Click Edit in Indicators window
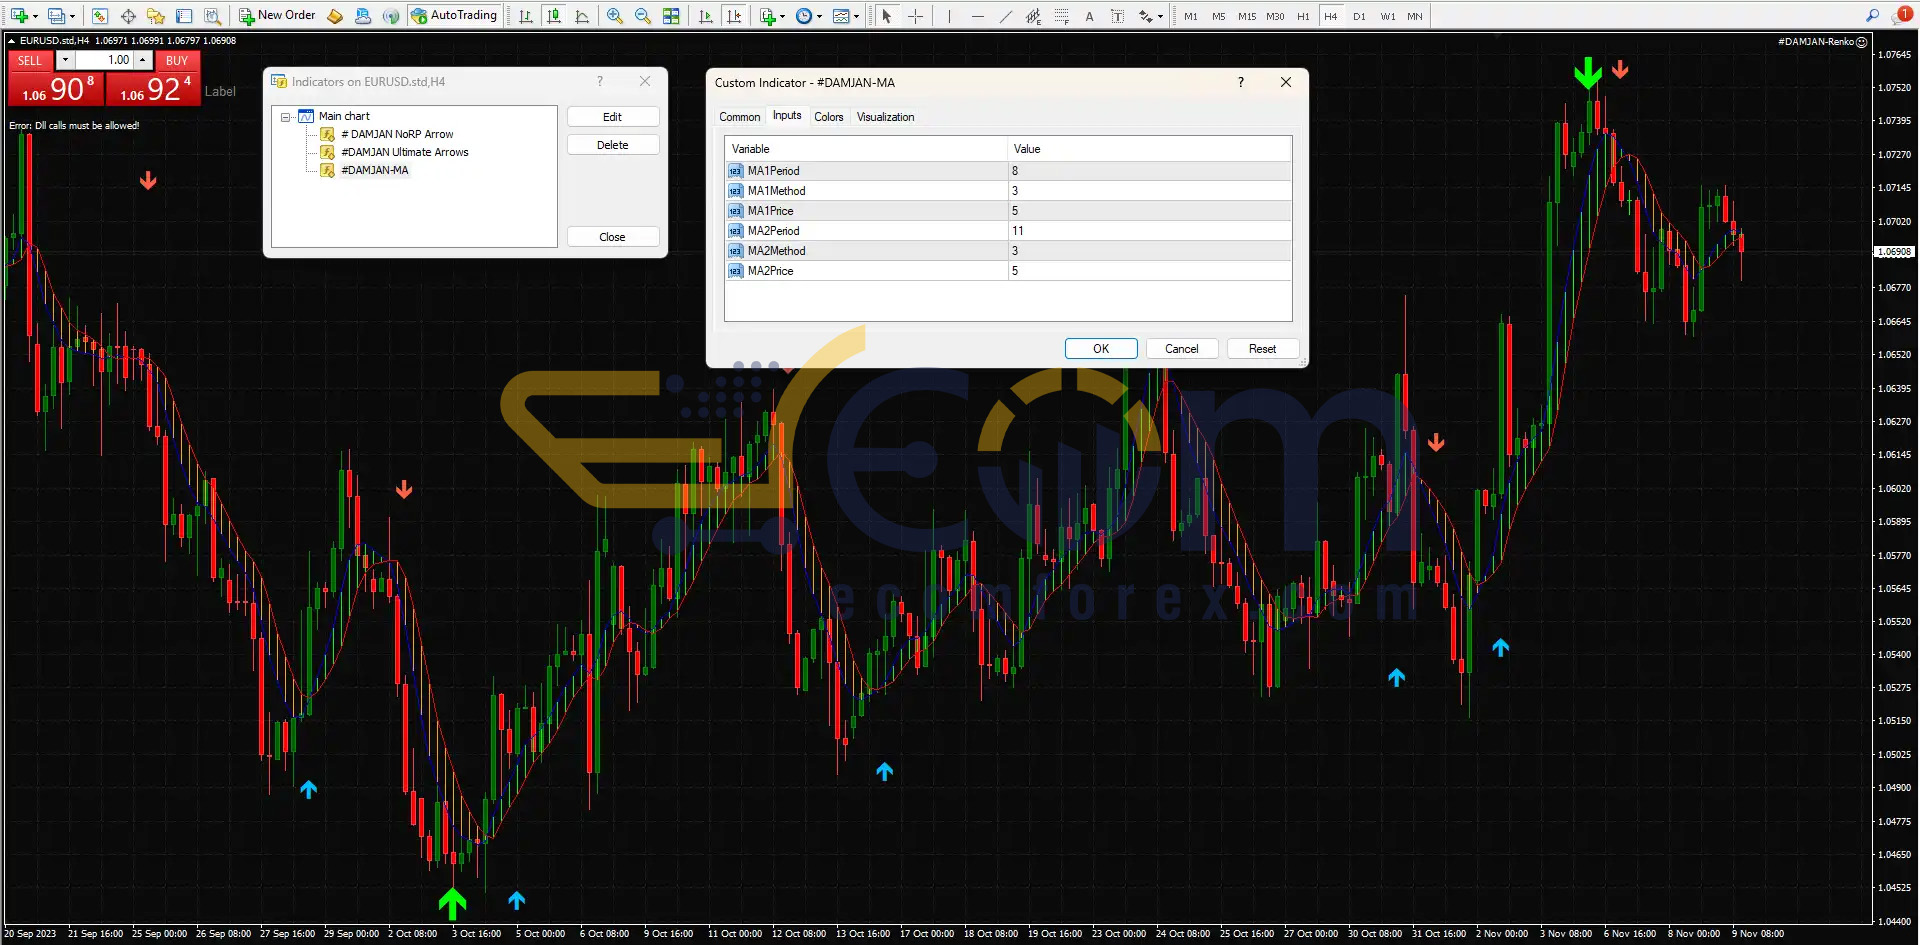The image size is (1920, 945). (613, 117)
